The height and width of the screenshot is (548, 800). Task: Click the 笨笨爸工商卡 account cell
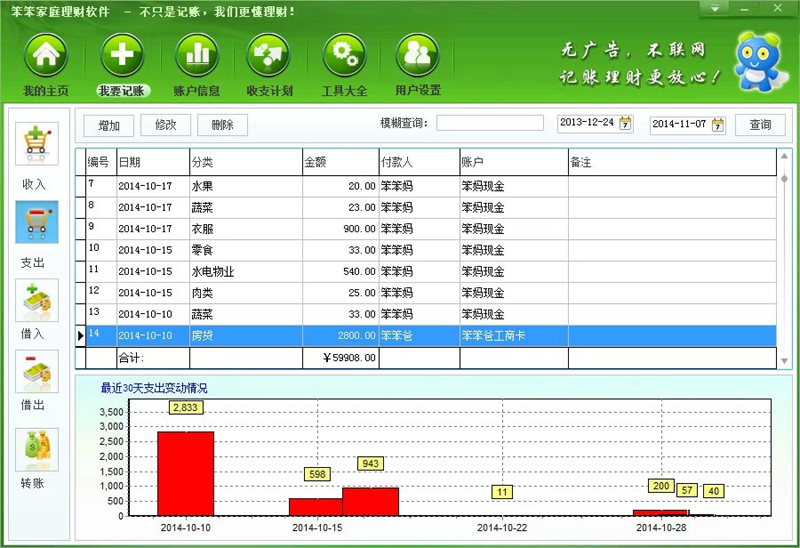point(514,336)
